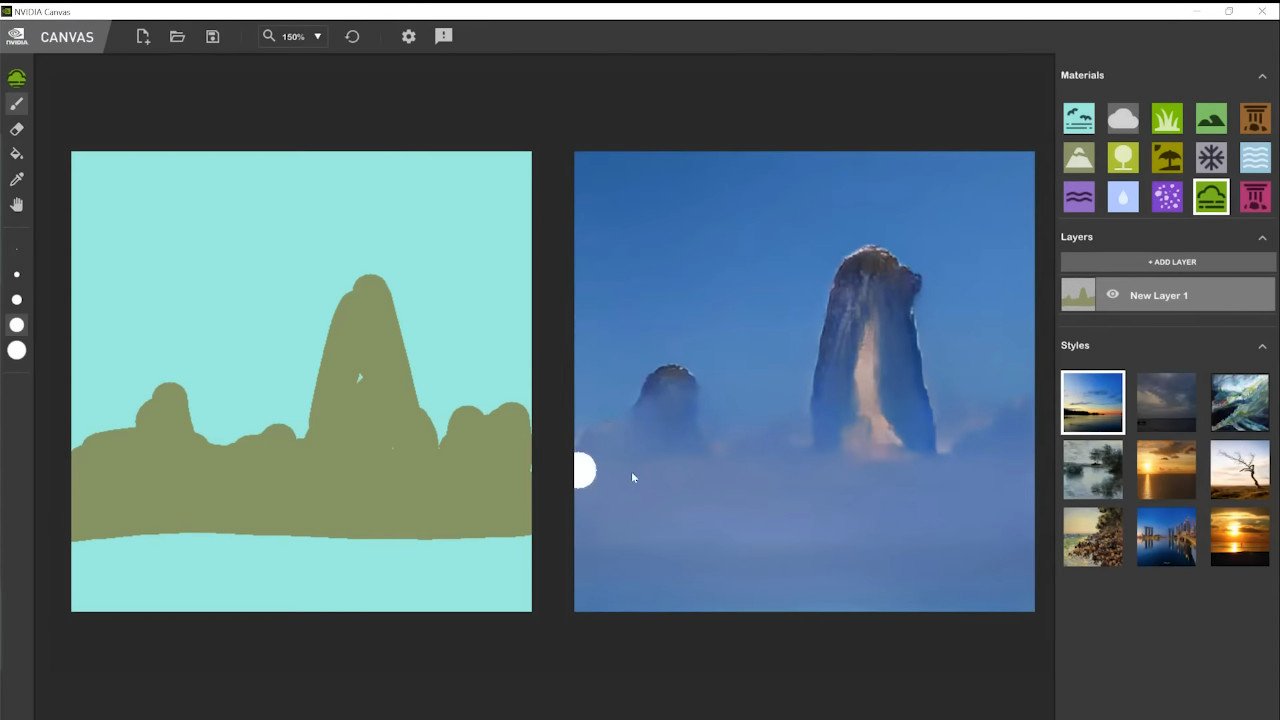Screen dimensions: 1280x720
Task: Click the reset view rotate arrow icon
Action: [x=352, y=36]
